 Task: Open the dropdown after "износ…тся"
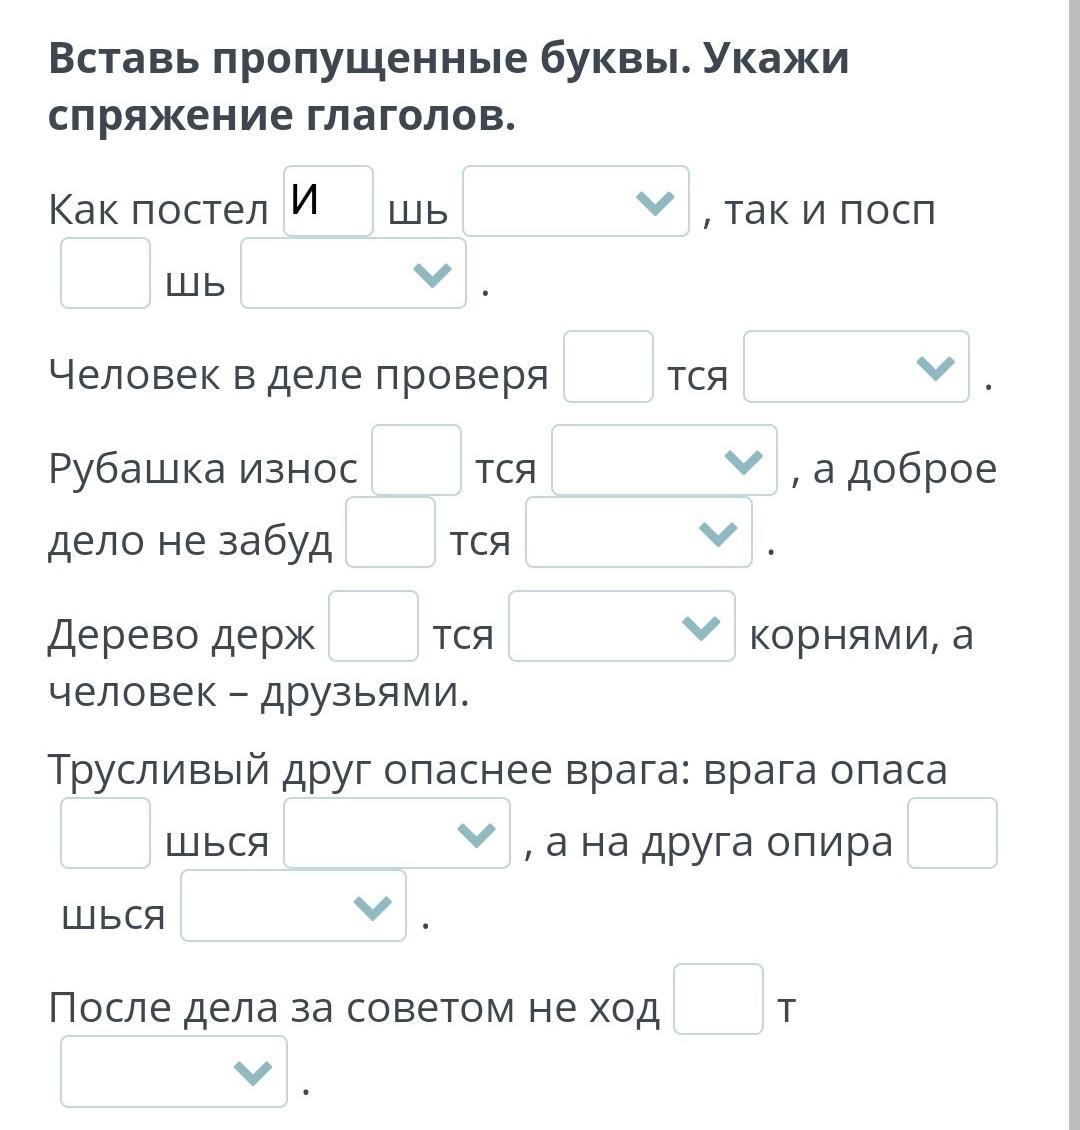click(664, 460)
